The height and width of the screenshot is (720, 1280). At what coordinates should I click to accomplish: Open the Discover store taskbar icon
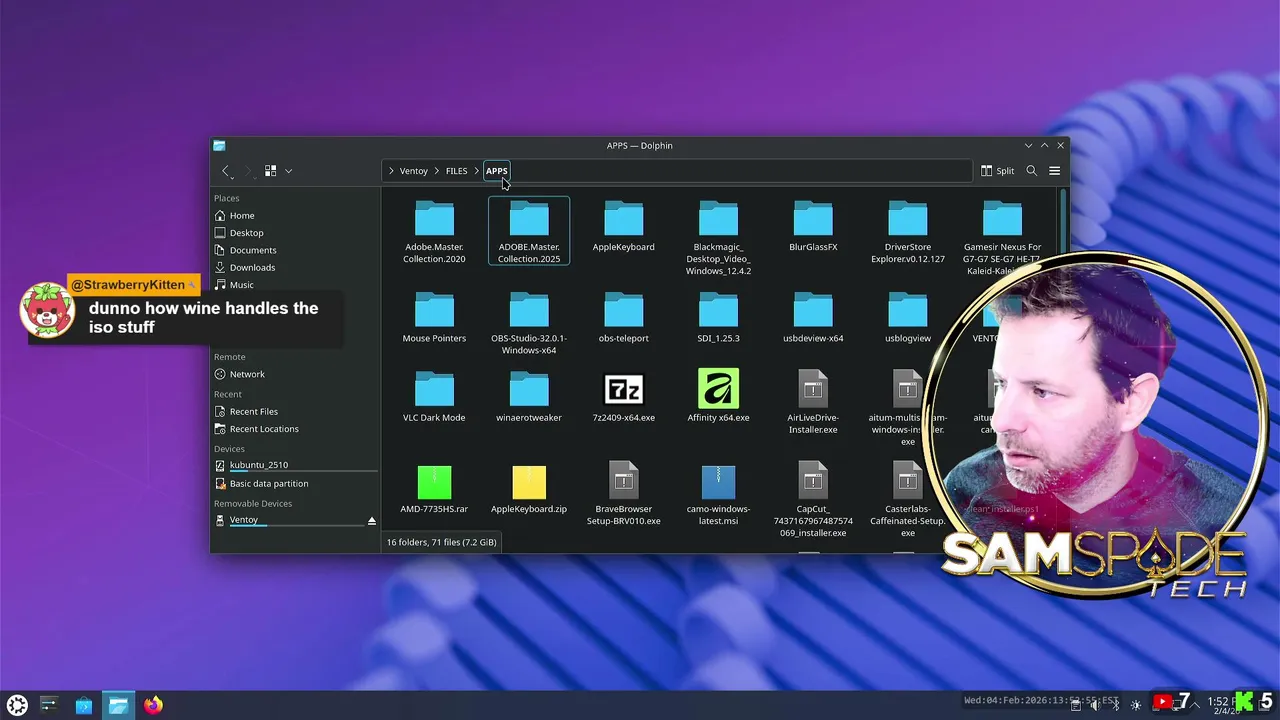pyautogui.click(x=84, y=705)
